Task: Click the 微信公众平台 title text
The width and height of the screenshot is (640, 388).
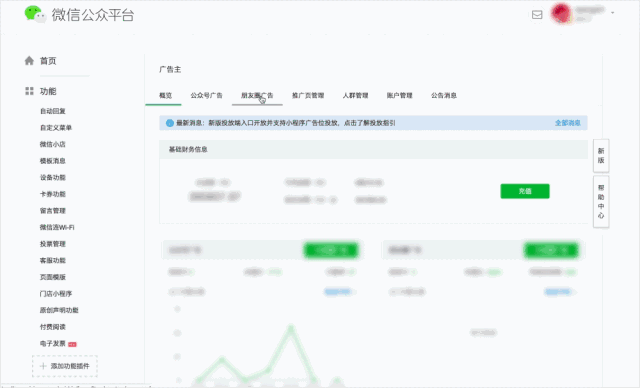Action: point(93,15)
